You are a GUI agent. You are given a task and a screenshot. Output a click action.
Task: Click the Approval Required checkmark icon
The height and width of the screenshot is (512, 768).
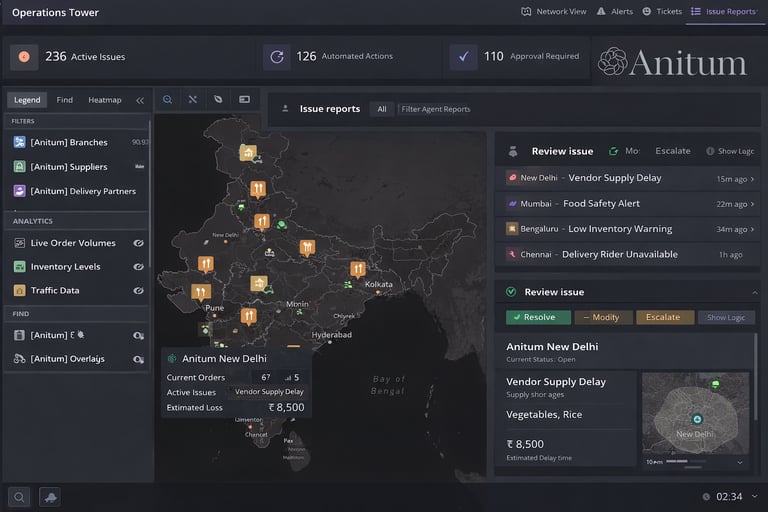click(463, 57)
